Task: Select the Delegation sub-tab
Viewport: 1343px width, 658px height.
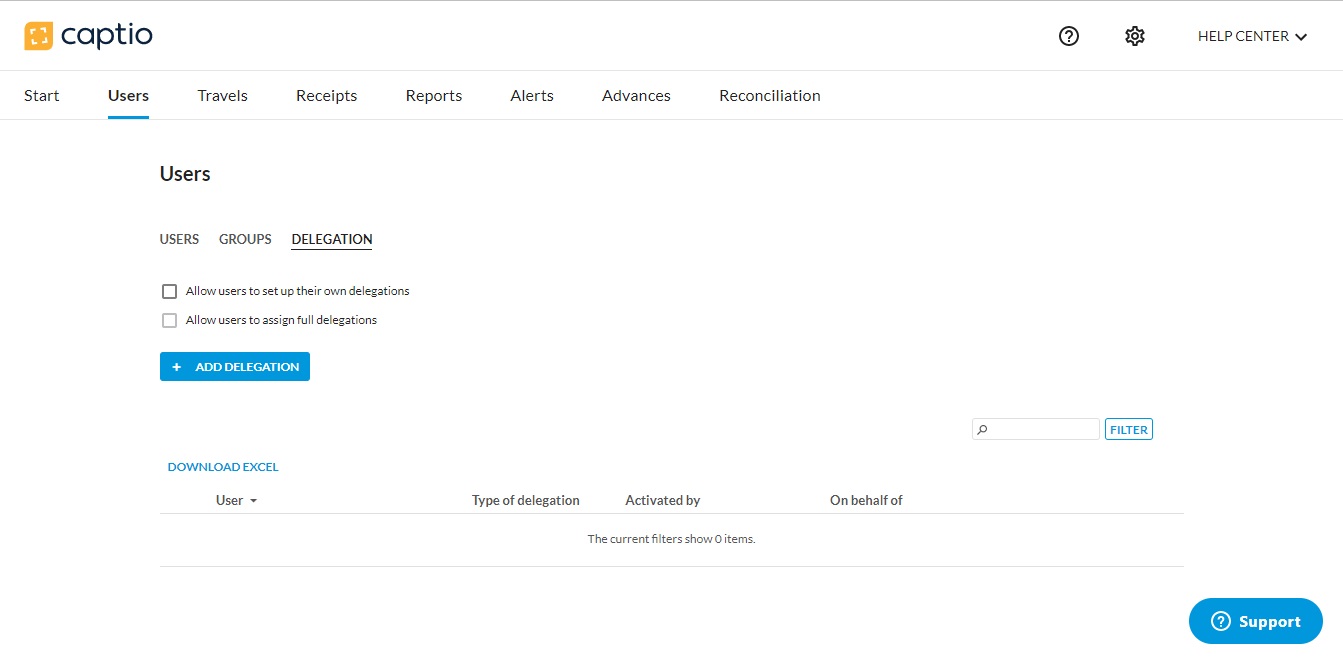Action: tap(332, 239)
